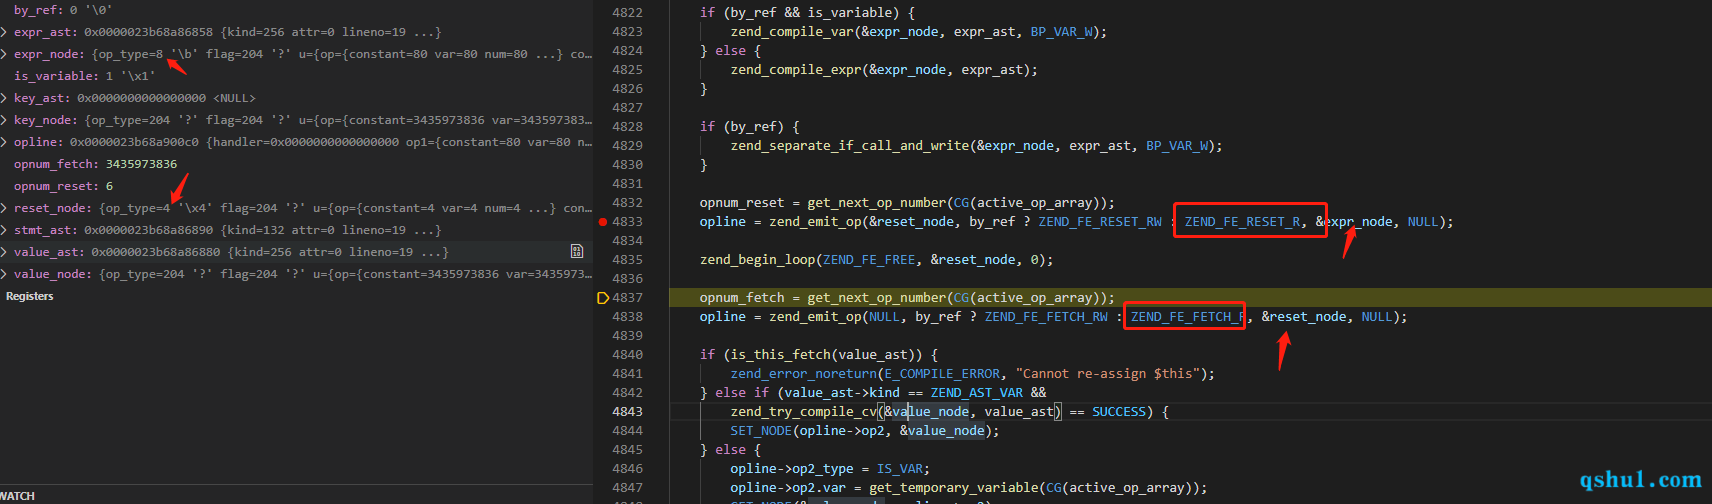Click ZEND_FE_RESET_R constant on line 4833

coord(1243,222)
